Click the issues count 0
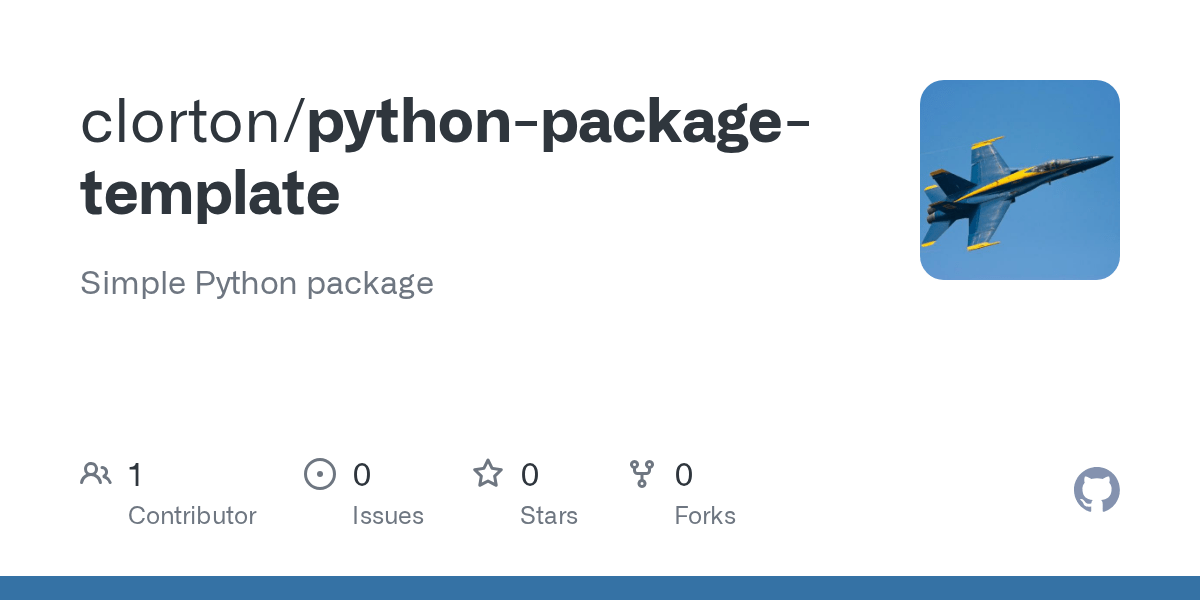 pos(362,475)
